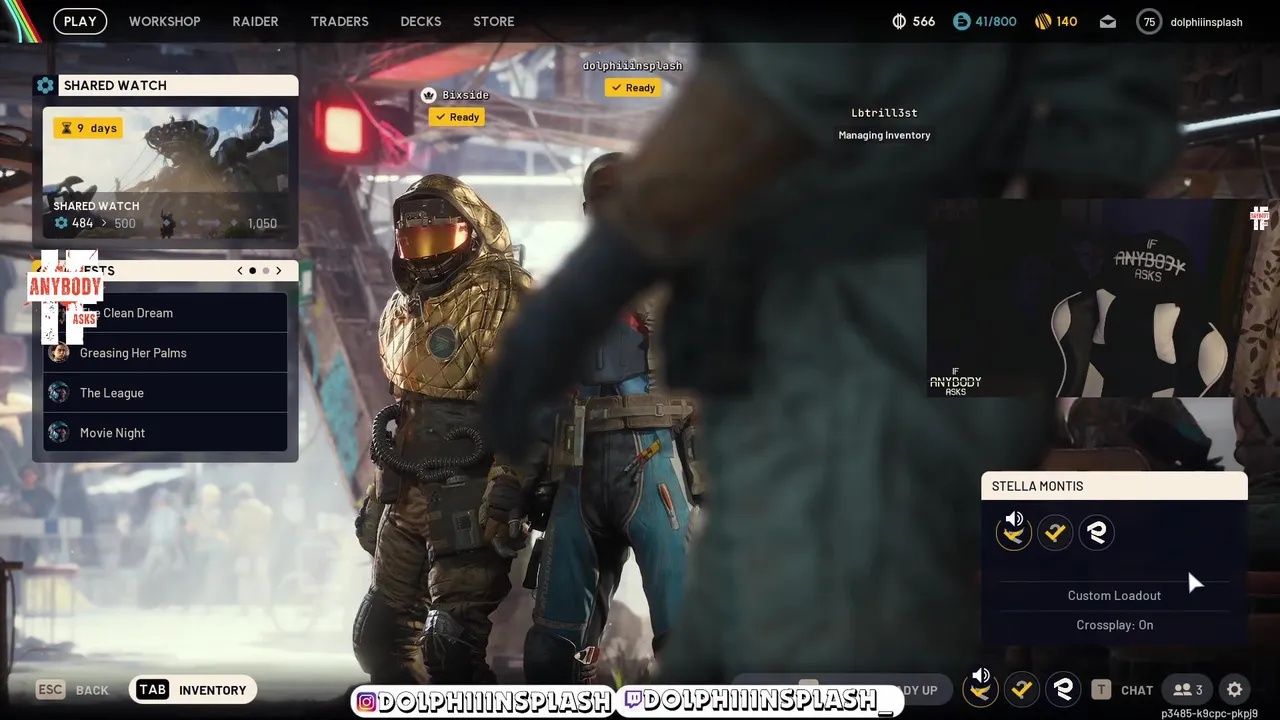Screen dimensions: 1280x720
Task: Open INVENTORY with the TAB button
Action: point(193,690)
